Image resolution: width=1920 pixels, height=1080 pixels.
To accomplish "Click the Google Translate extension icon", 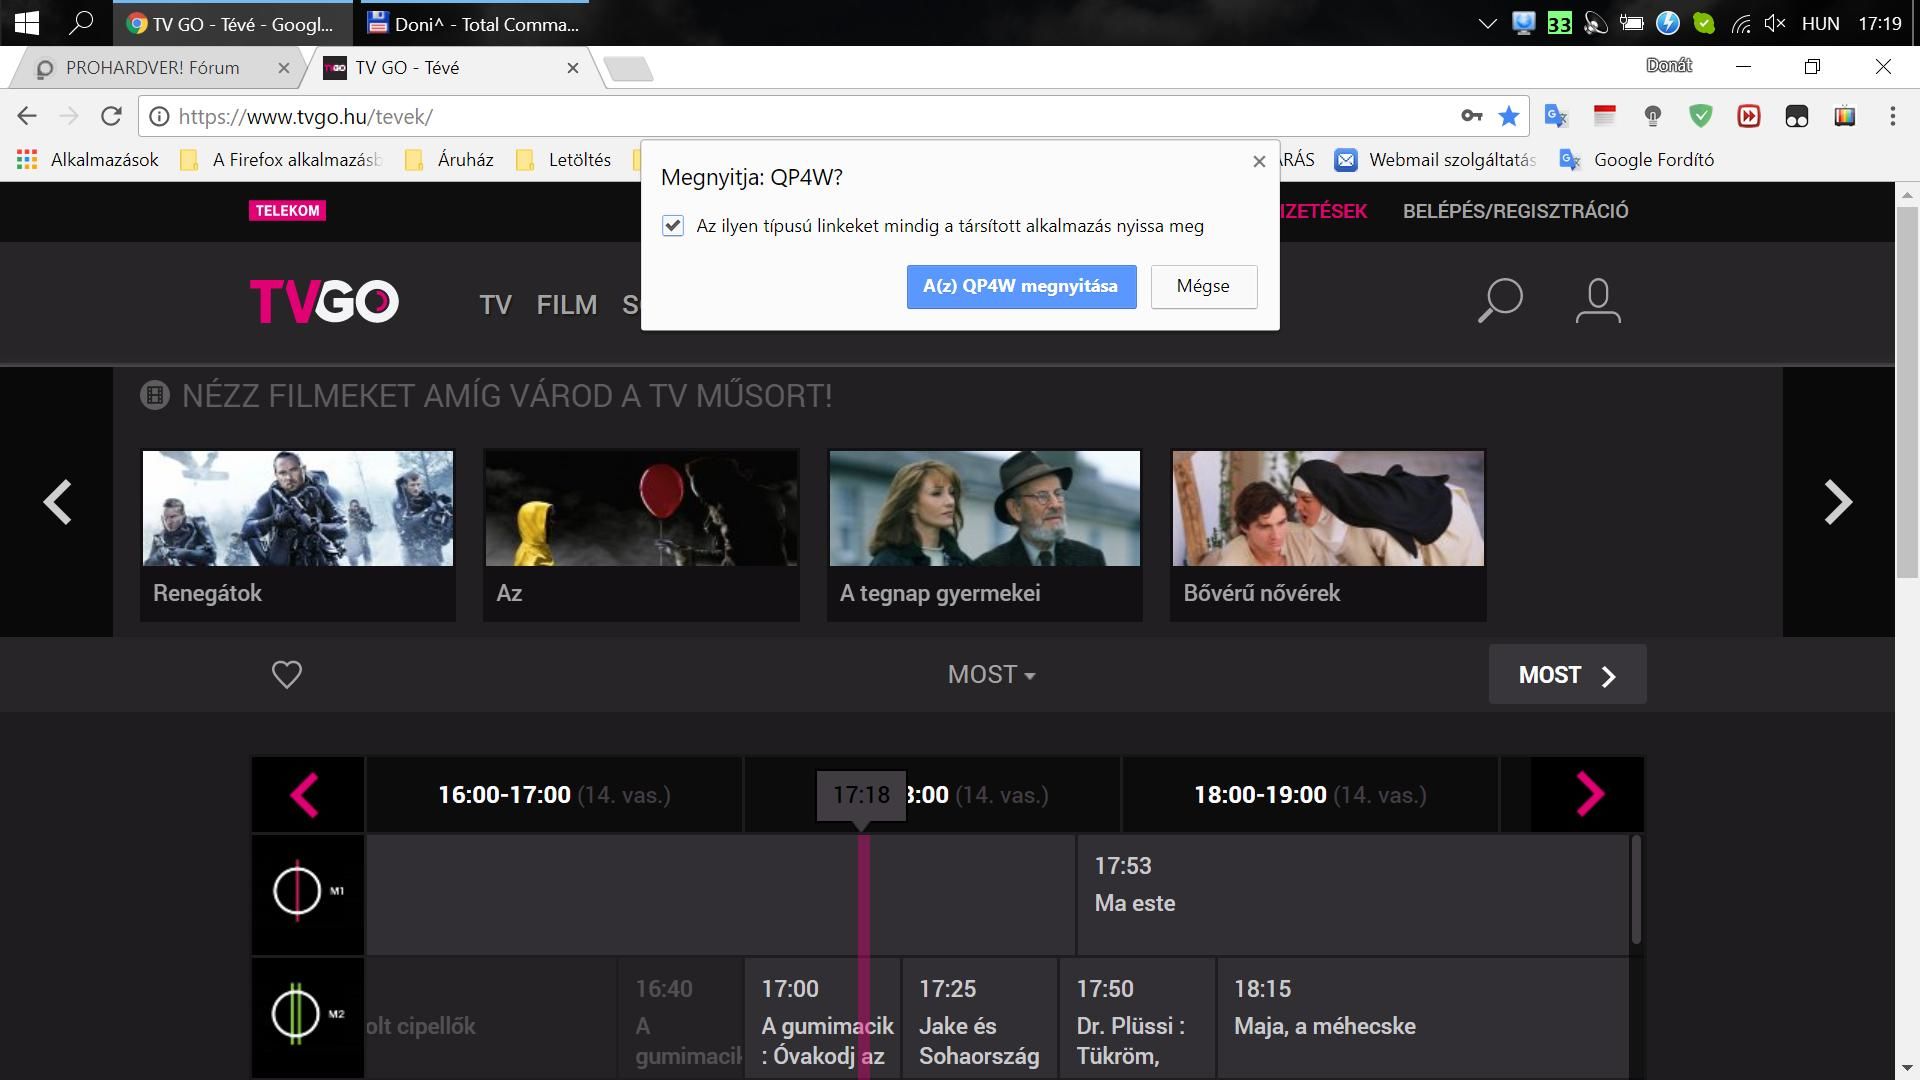I will tap(1555, 116).
